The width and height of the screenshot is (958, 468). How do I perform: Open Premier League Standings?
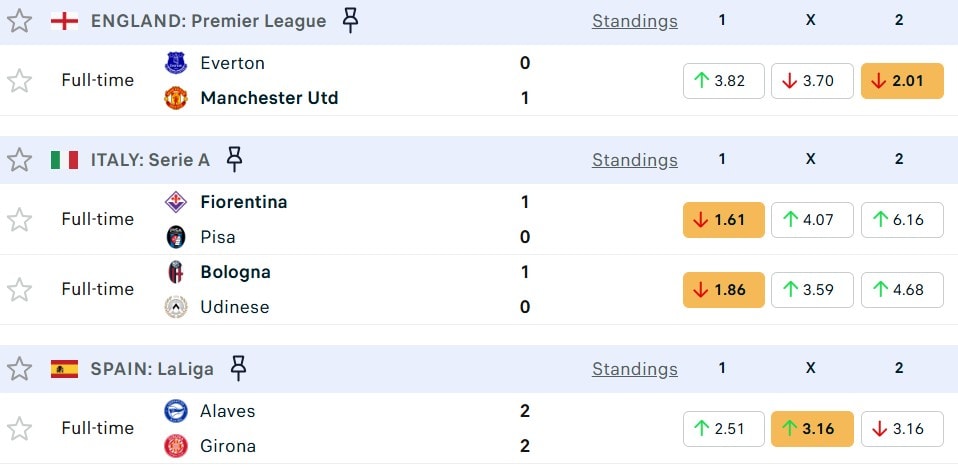pos(634,21)
